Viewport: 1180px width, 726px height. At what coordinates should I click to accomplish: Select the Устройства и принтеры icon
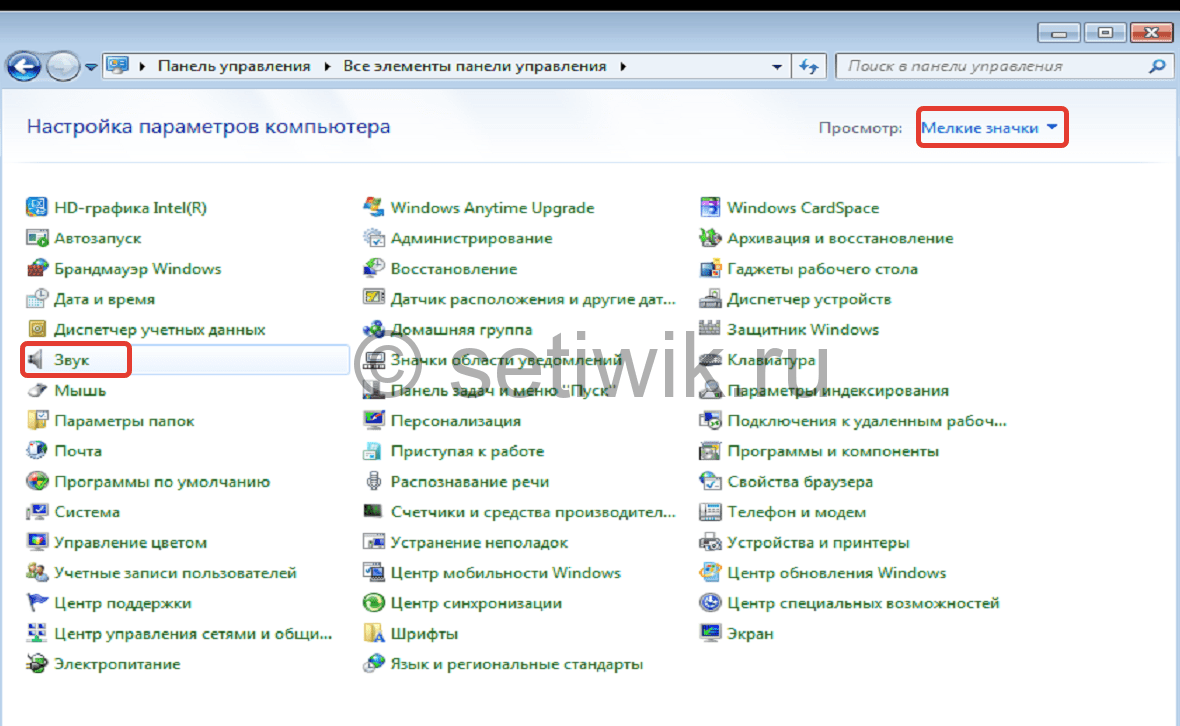coord(710,542)
